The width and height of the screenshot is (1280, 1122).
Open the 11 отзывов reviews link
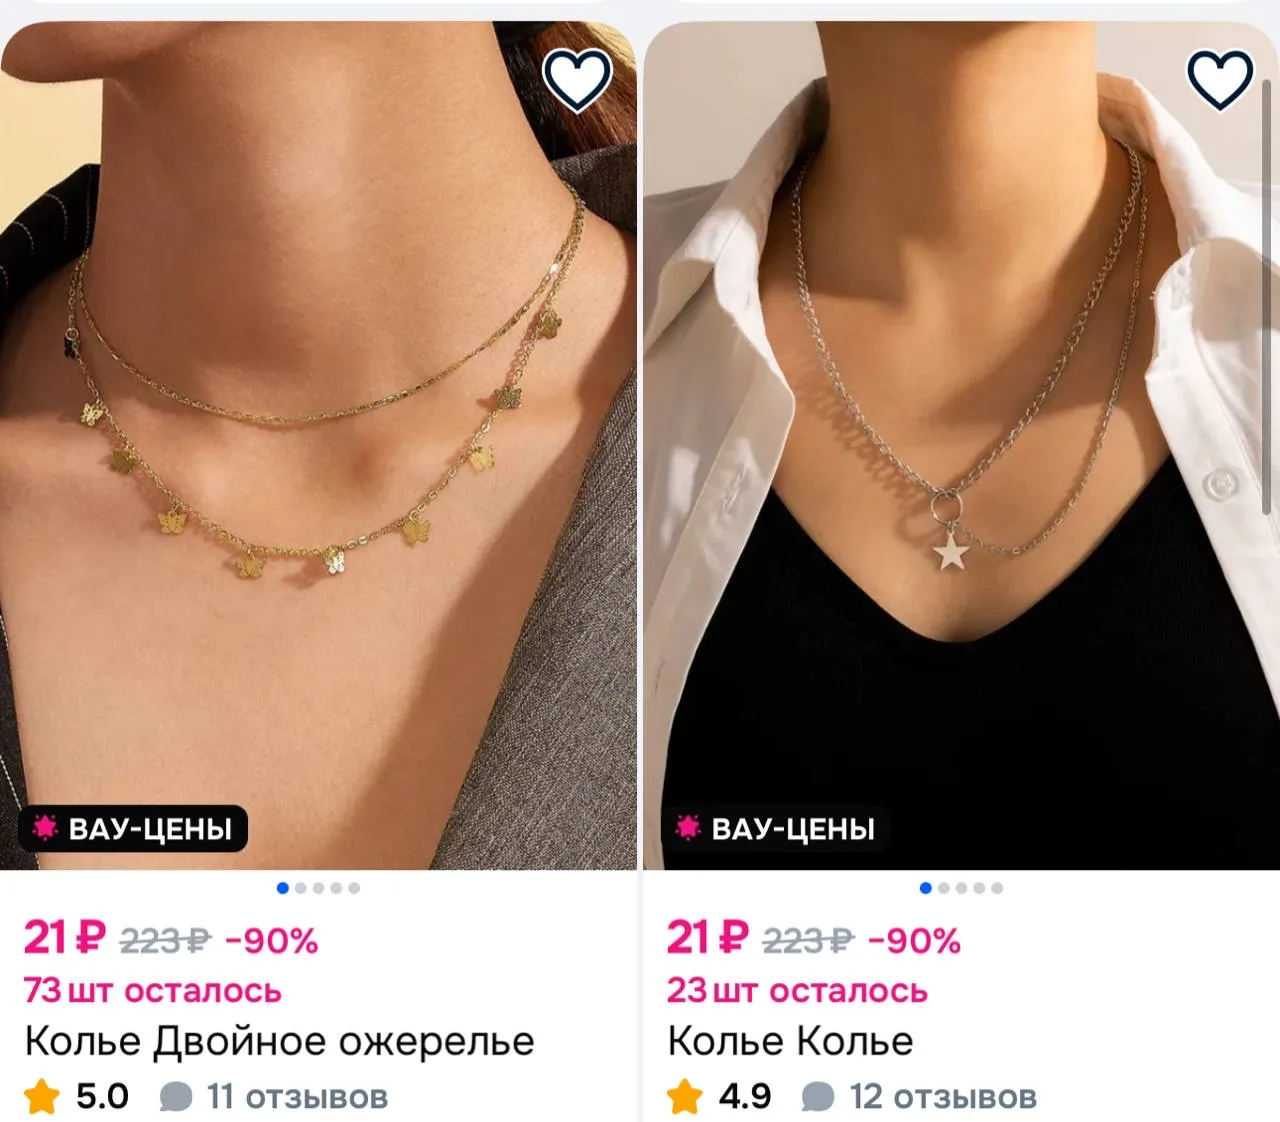pyautogui.click(x=297, y=1097)
